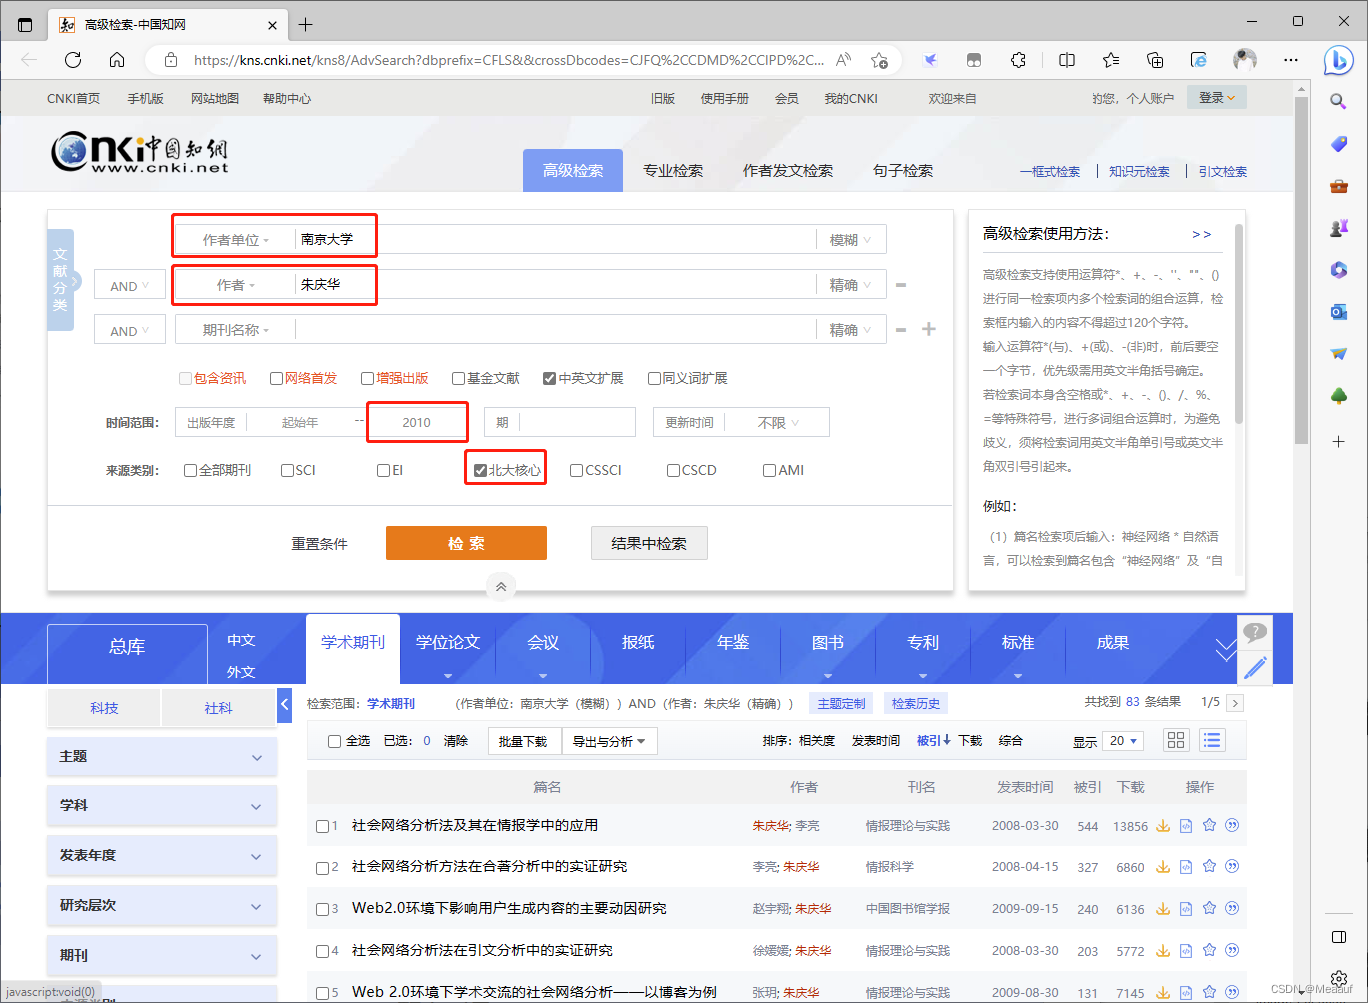This screenshot has width=1368, height=1003.
Task: Switch to 作者发文检索 tab
Action: 788,171
